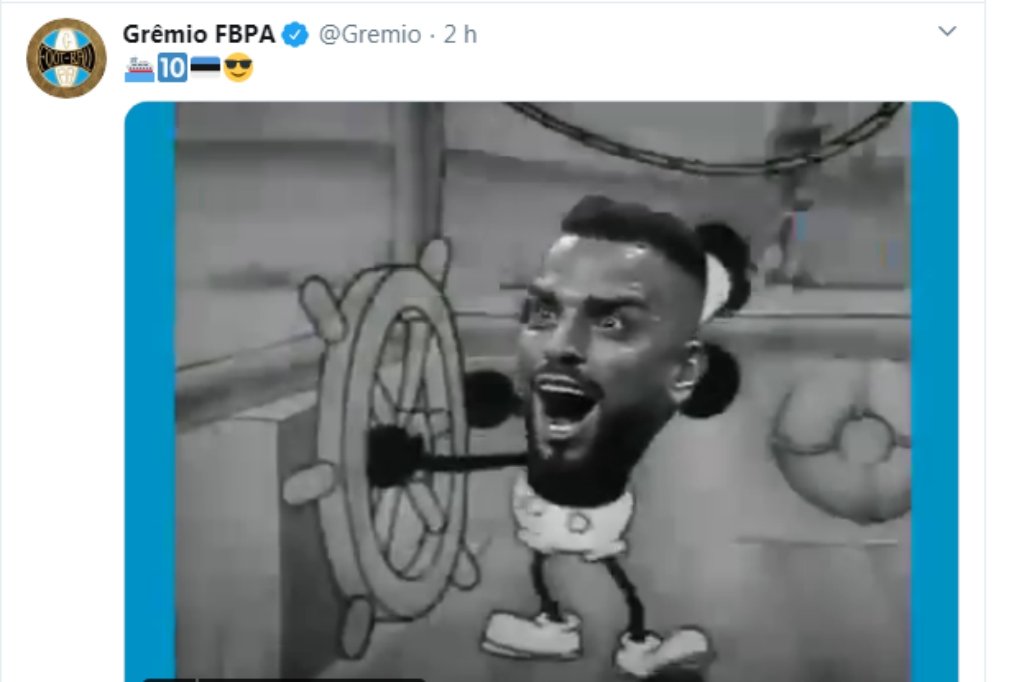Open the Grêmio FBPA profile name
The width and height of the screenshot is (1024, 682).
pyautogui.click(x=199, y=35)
